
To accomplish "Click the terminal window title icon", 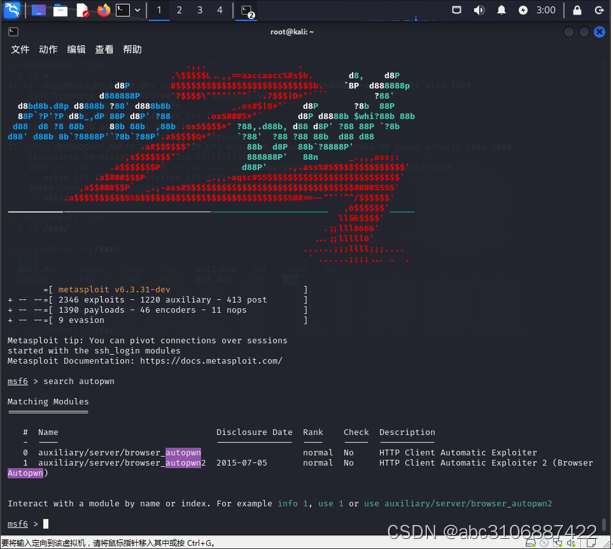I will point(13,32).
